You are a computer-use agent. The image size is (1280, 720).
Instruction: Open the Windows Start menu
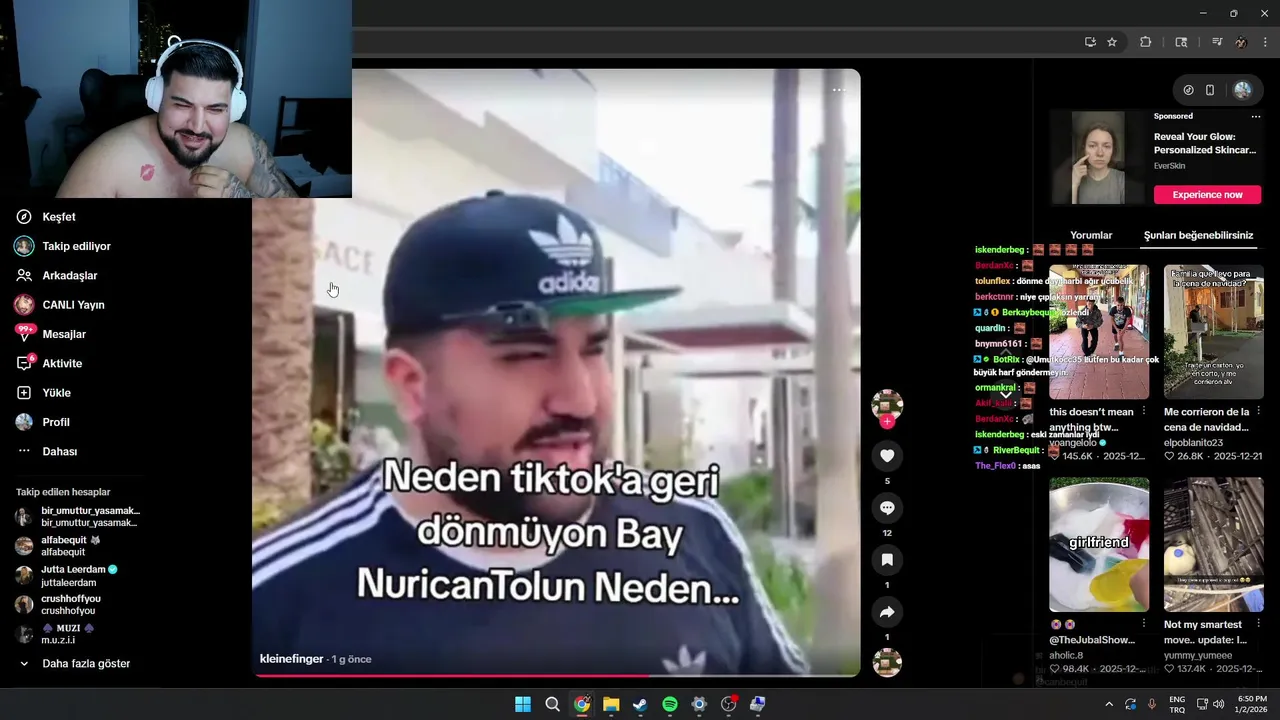(523, 704)
